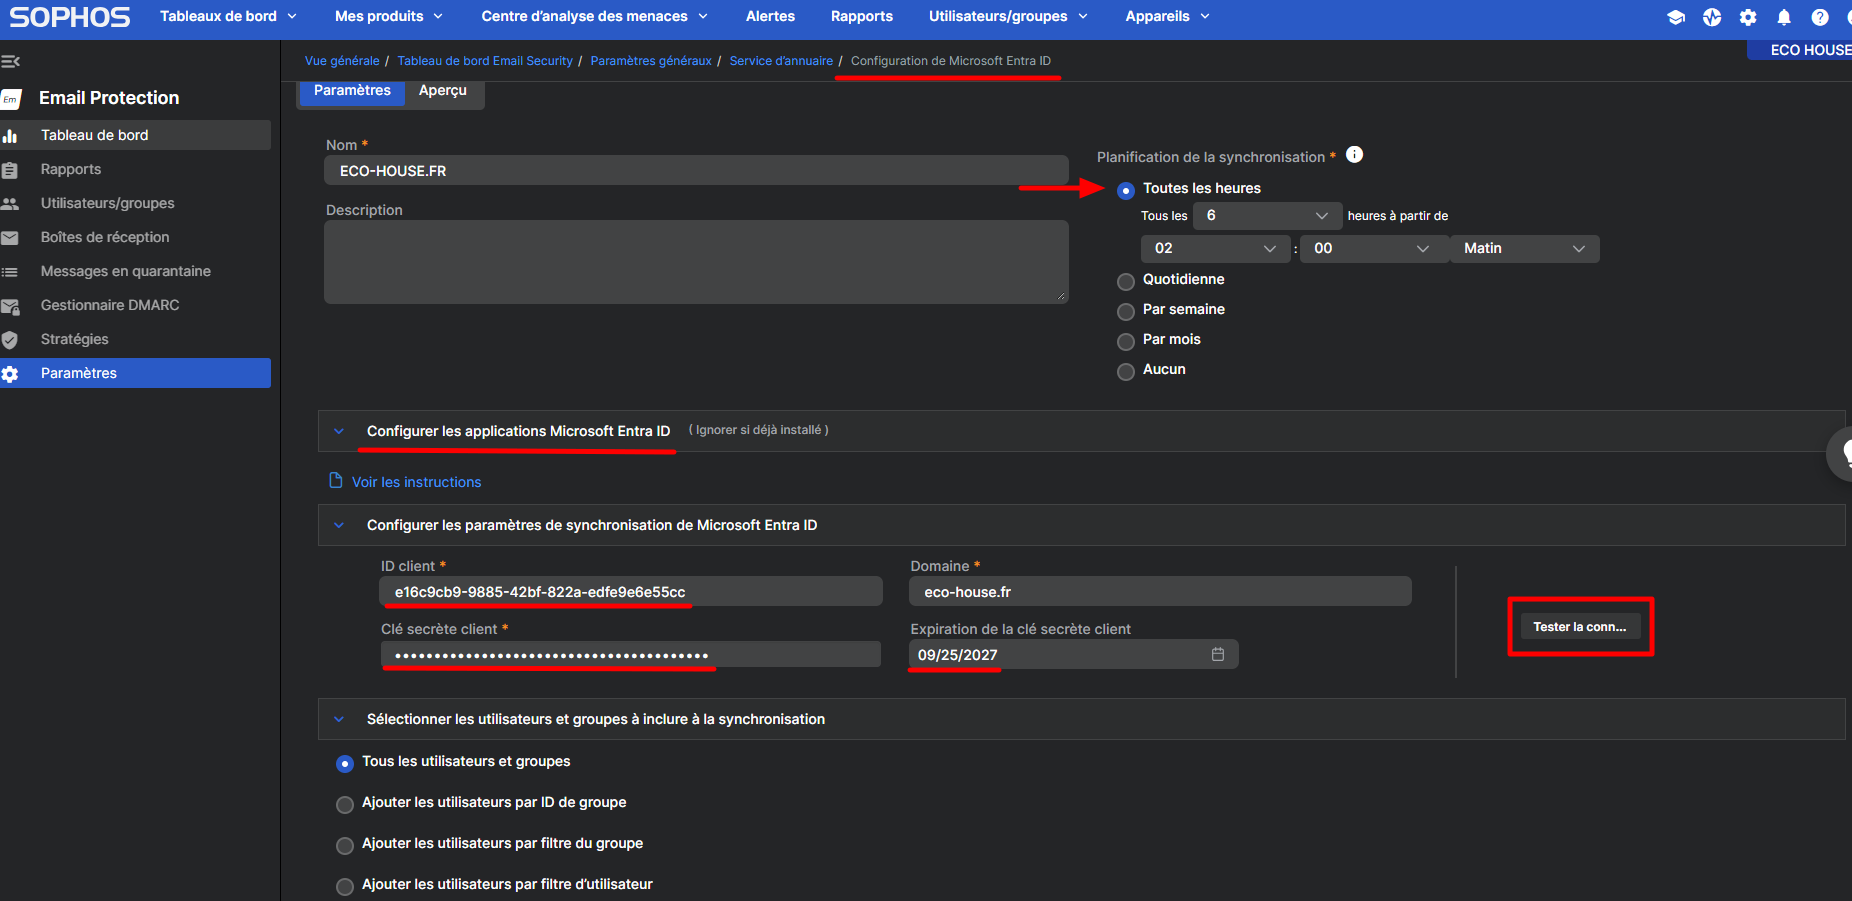Screen dimensions: 1852x901
Task: Select Ajouter les utilisateurs par ID de groupe
Action: (x=345, y=804)
